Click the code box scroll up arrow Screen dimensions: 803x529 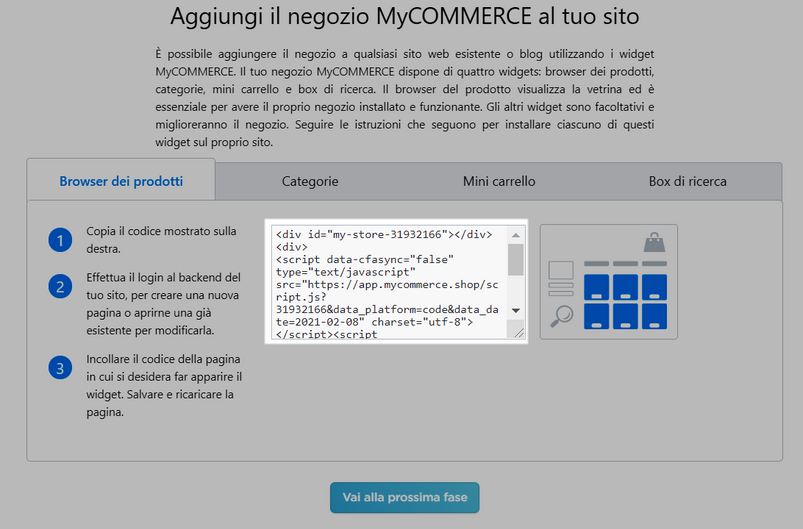click(516, 235)
